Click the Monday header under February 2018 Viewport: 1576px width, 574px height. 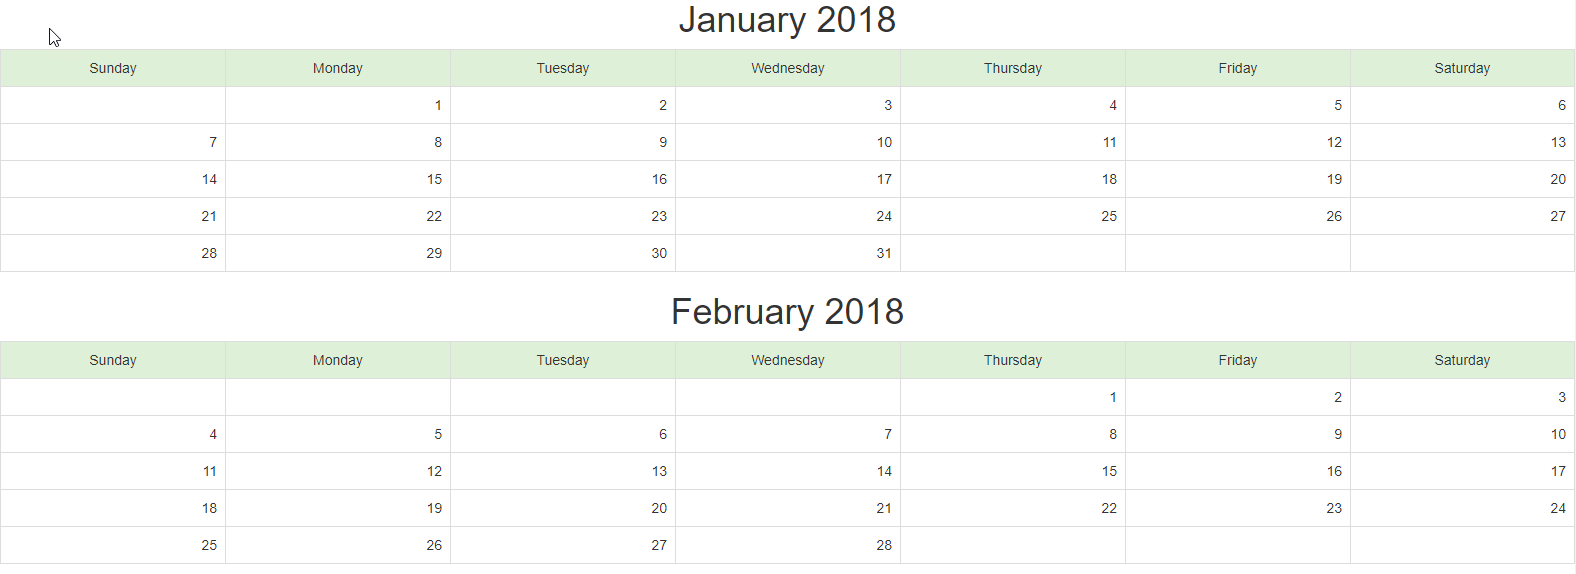click(x=338, y=360)
